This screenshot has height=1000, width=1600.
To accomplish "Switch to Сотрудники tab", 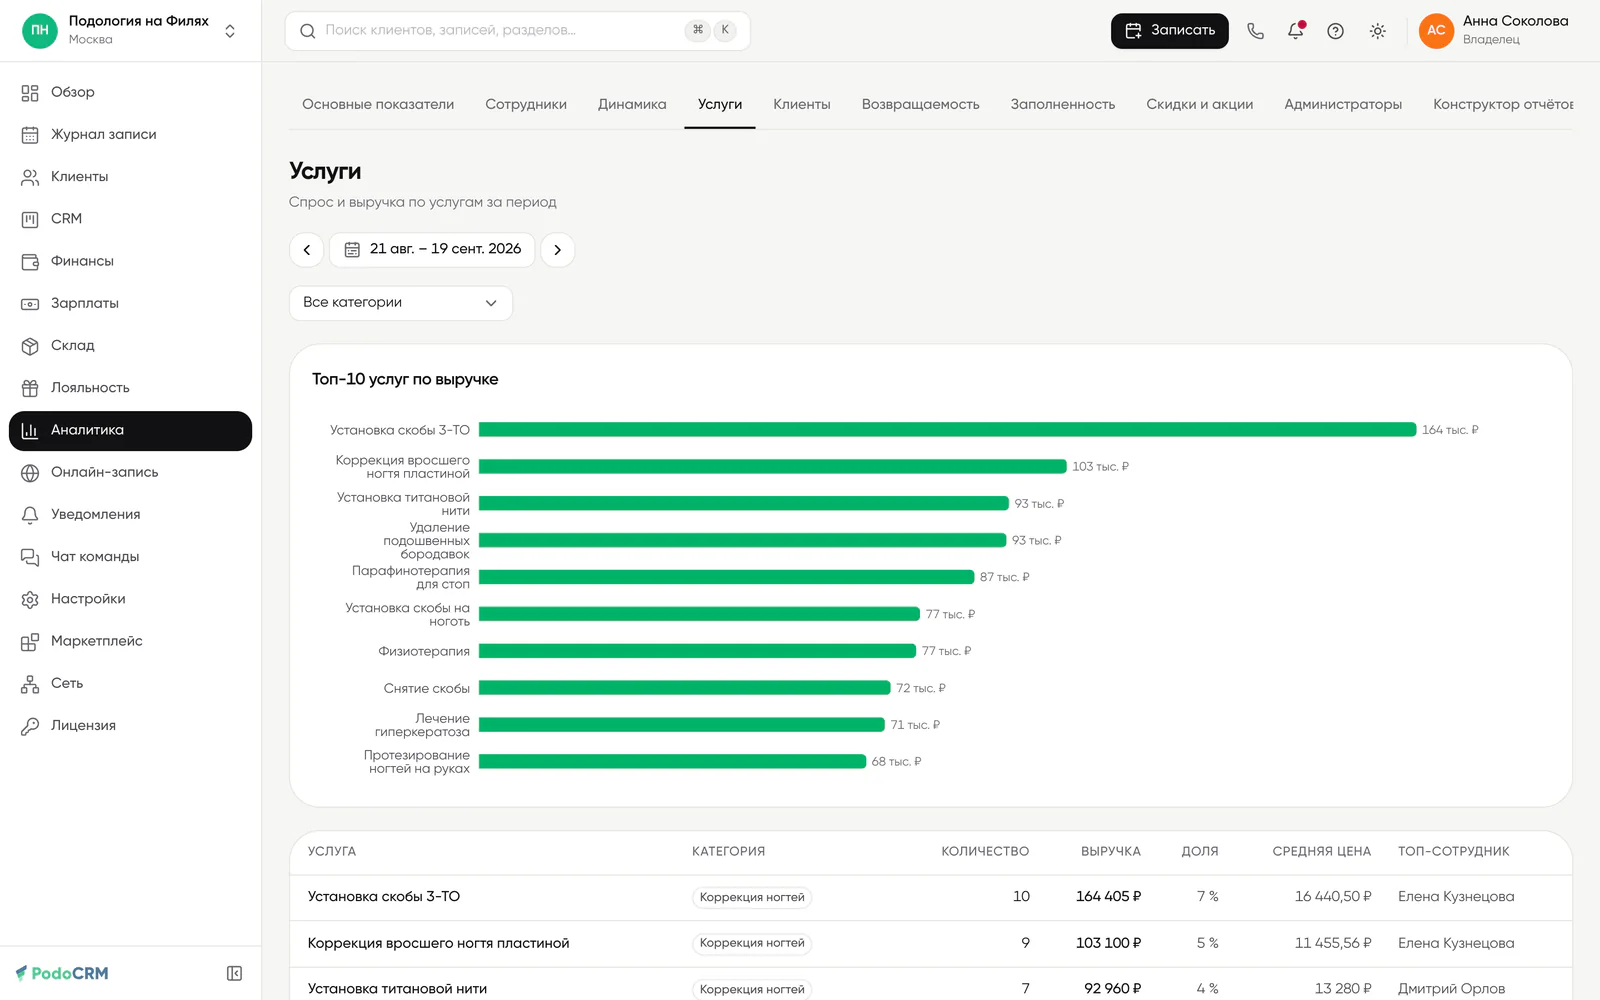I will click(x=526, y=104).
